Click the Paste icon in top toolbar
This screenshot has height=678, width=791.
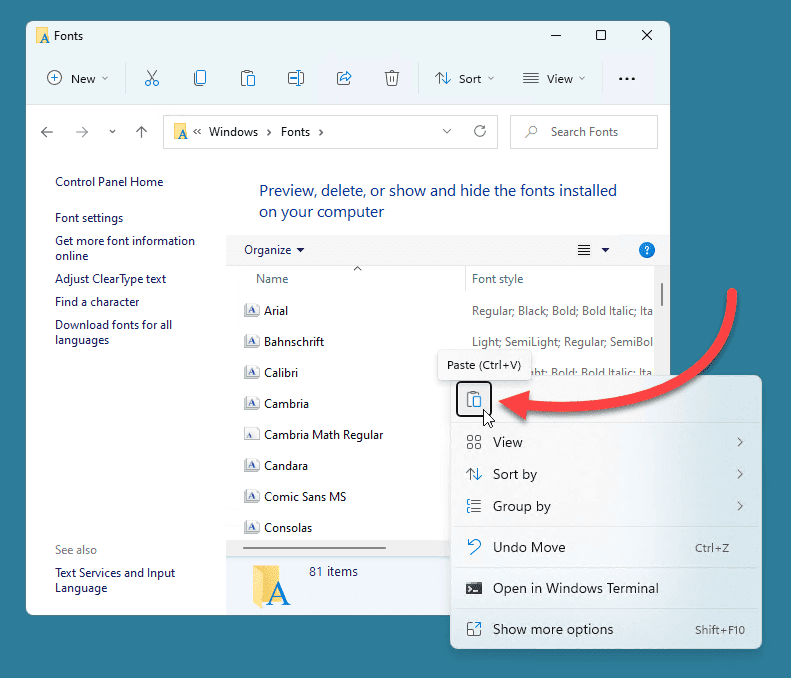248,79
